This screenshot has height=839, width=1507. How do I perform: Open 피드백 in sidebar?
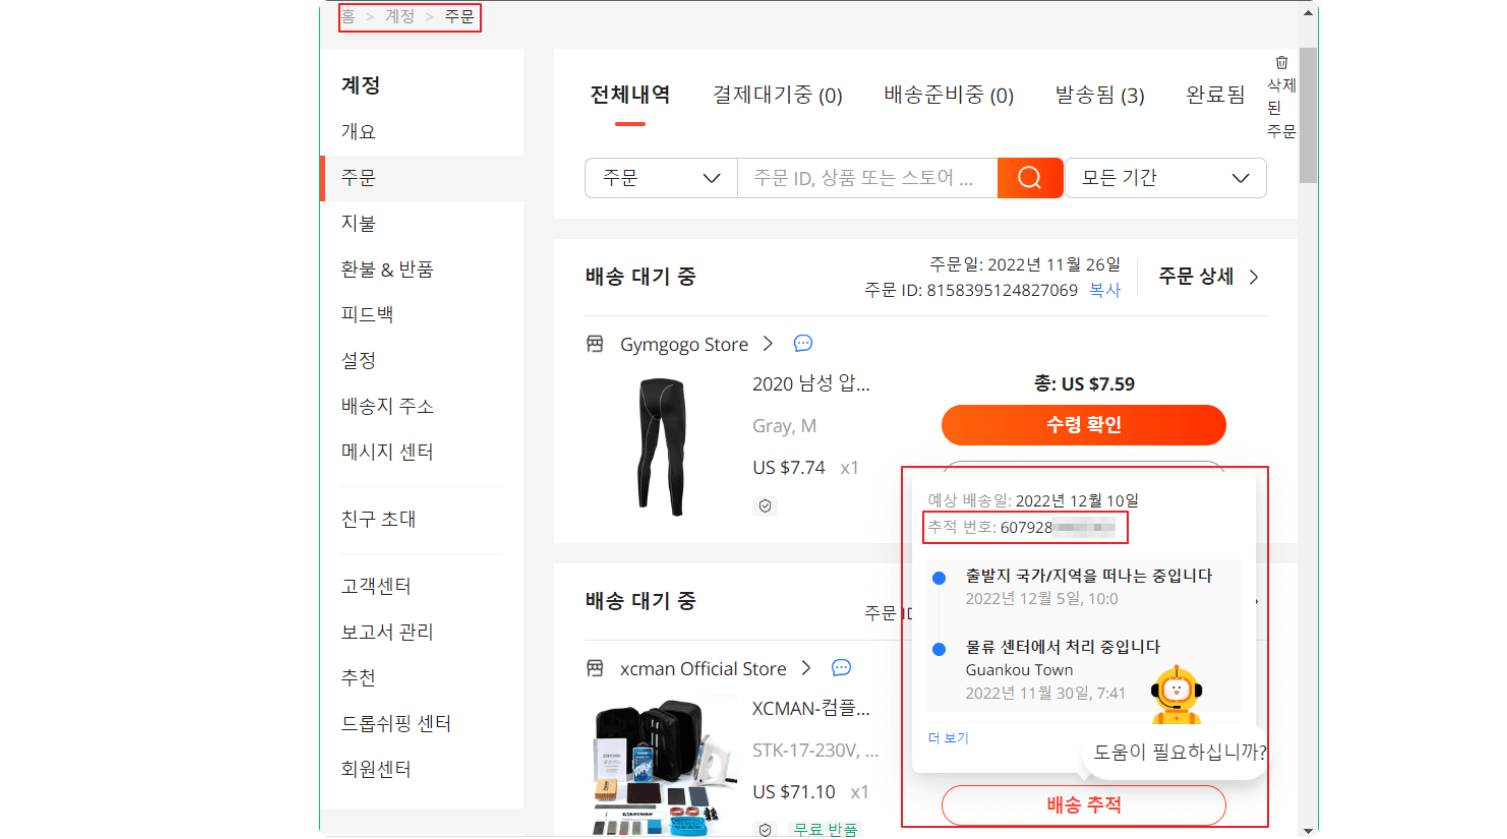pos(367,314)
